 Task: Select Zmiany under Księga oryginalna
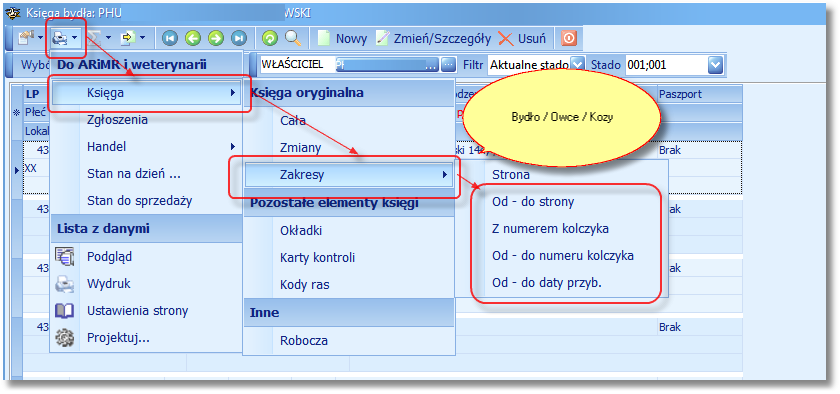click(349, 147)
